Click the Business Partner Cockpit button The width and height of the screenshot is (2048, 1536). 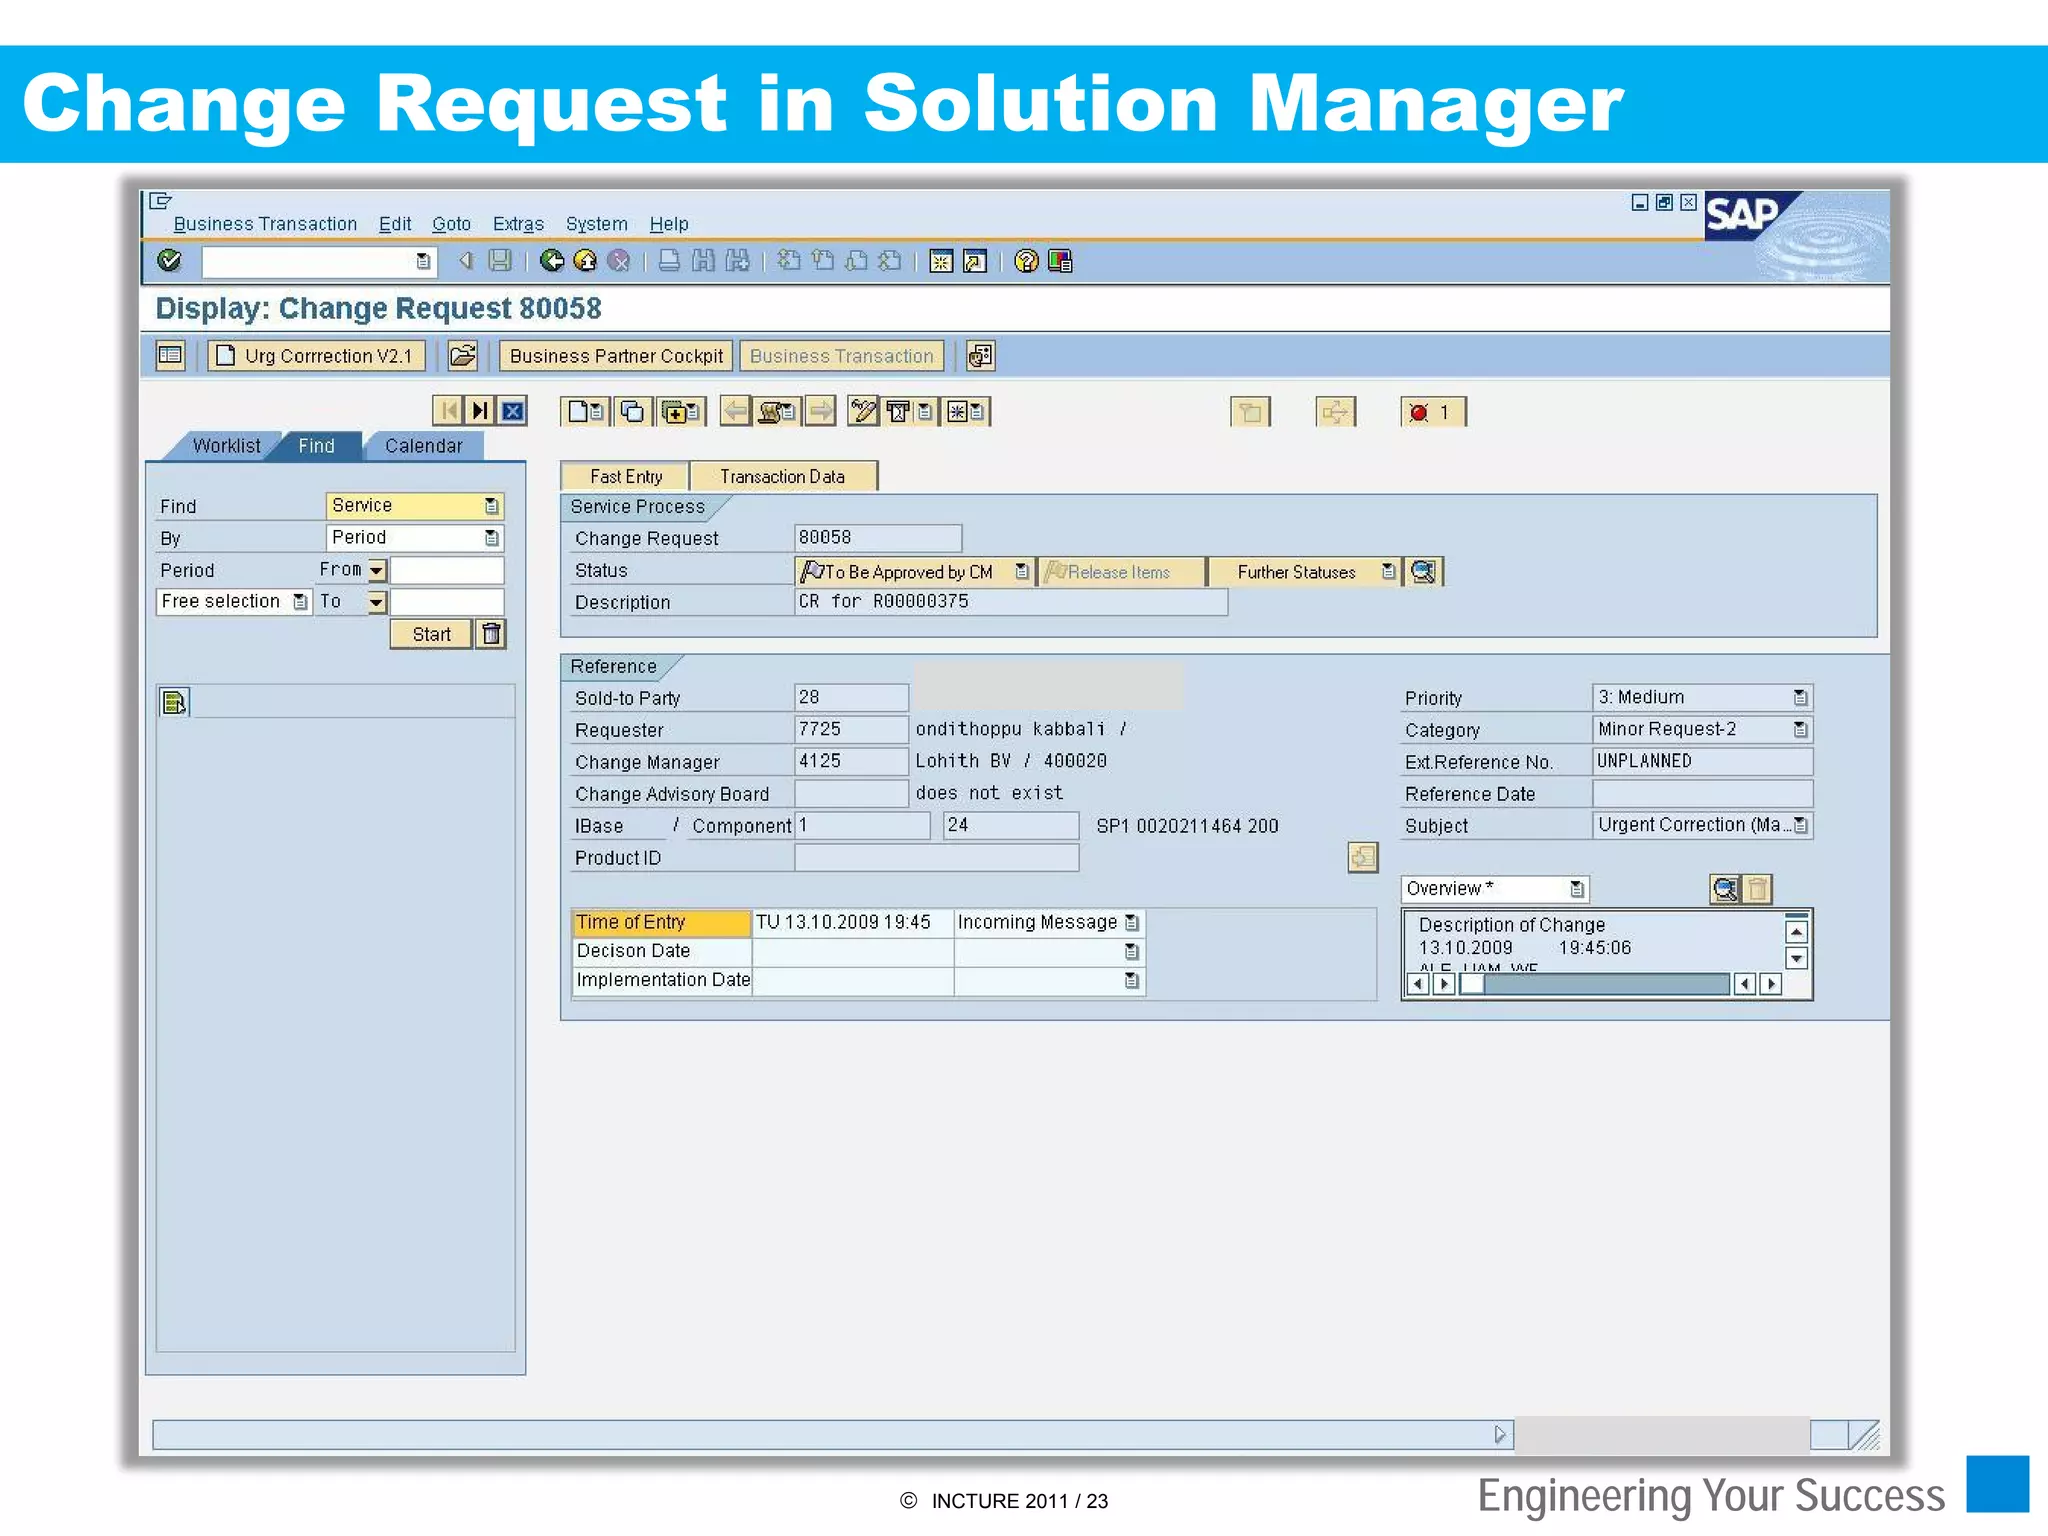[x=616, y=356]
